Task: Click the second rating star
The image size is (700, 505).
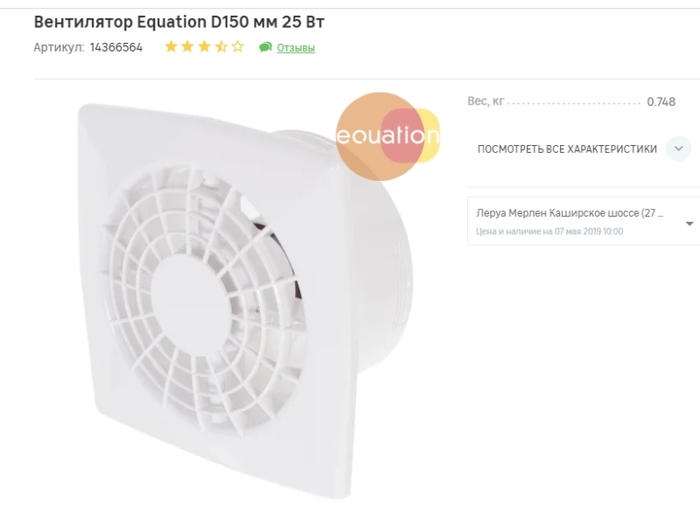Action: tap(187, 47)
